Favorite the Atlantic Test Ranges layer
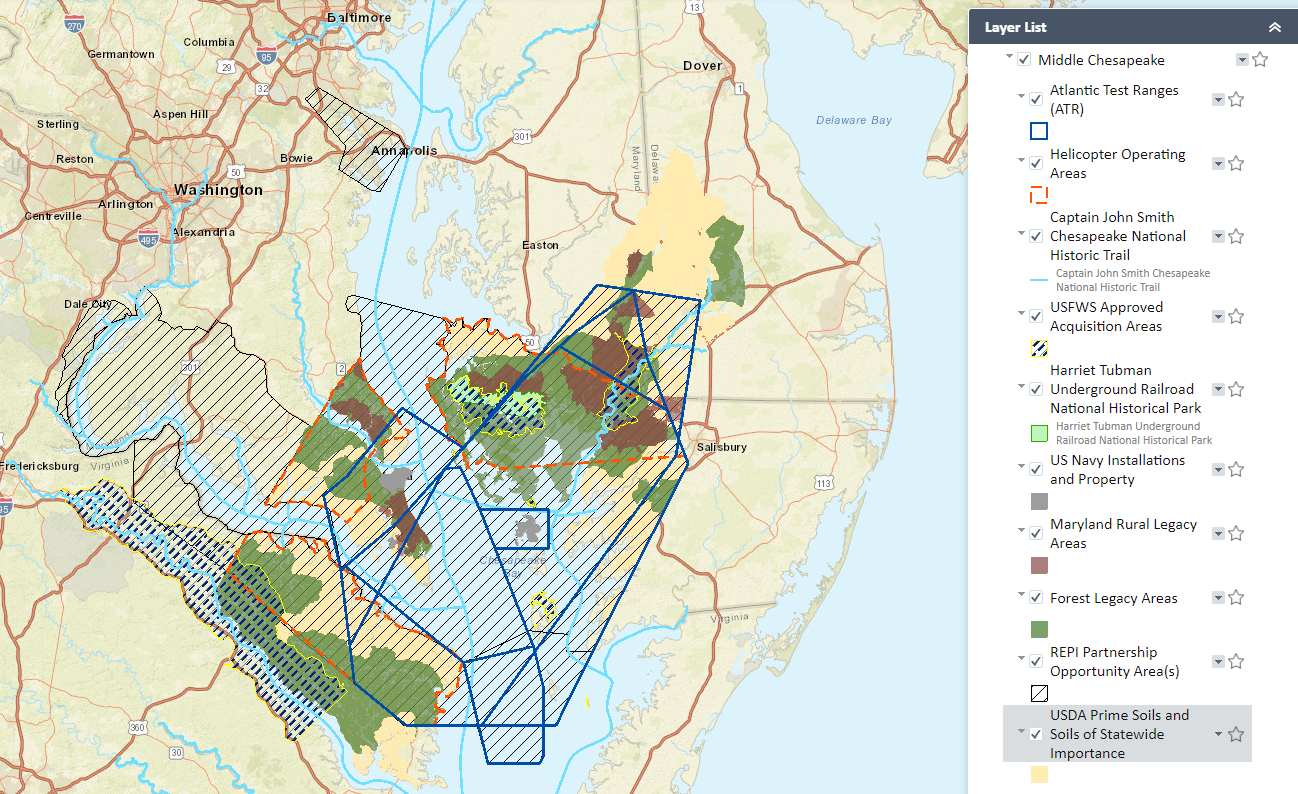The height and width of the screenshot is (794, 1298). pyautogui.click(x=1236, y=100)
